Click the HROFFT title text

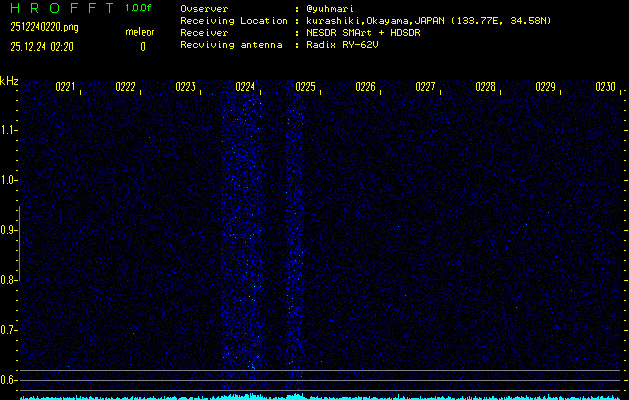click(63, 8)
